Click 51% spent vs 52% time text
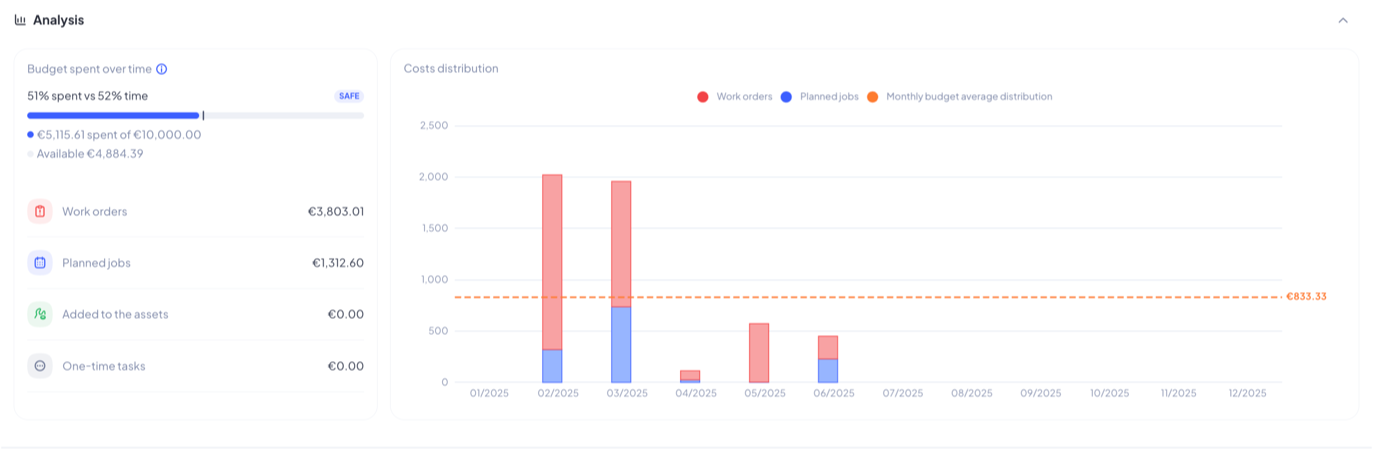This screenshot has height=451, width=1374. 87,96
